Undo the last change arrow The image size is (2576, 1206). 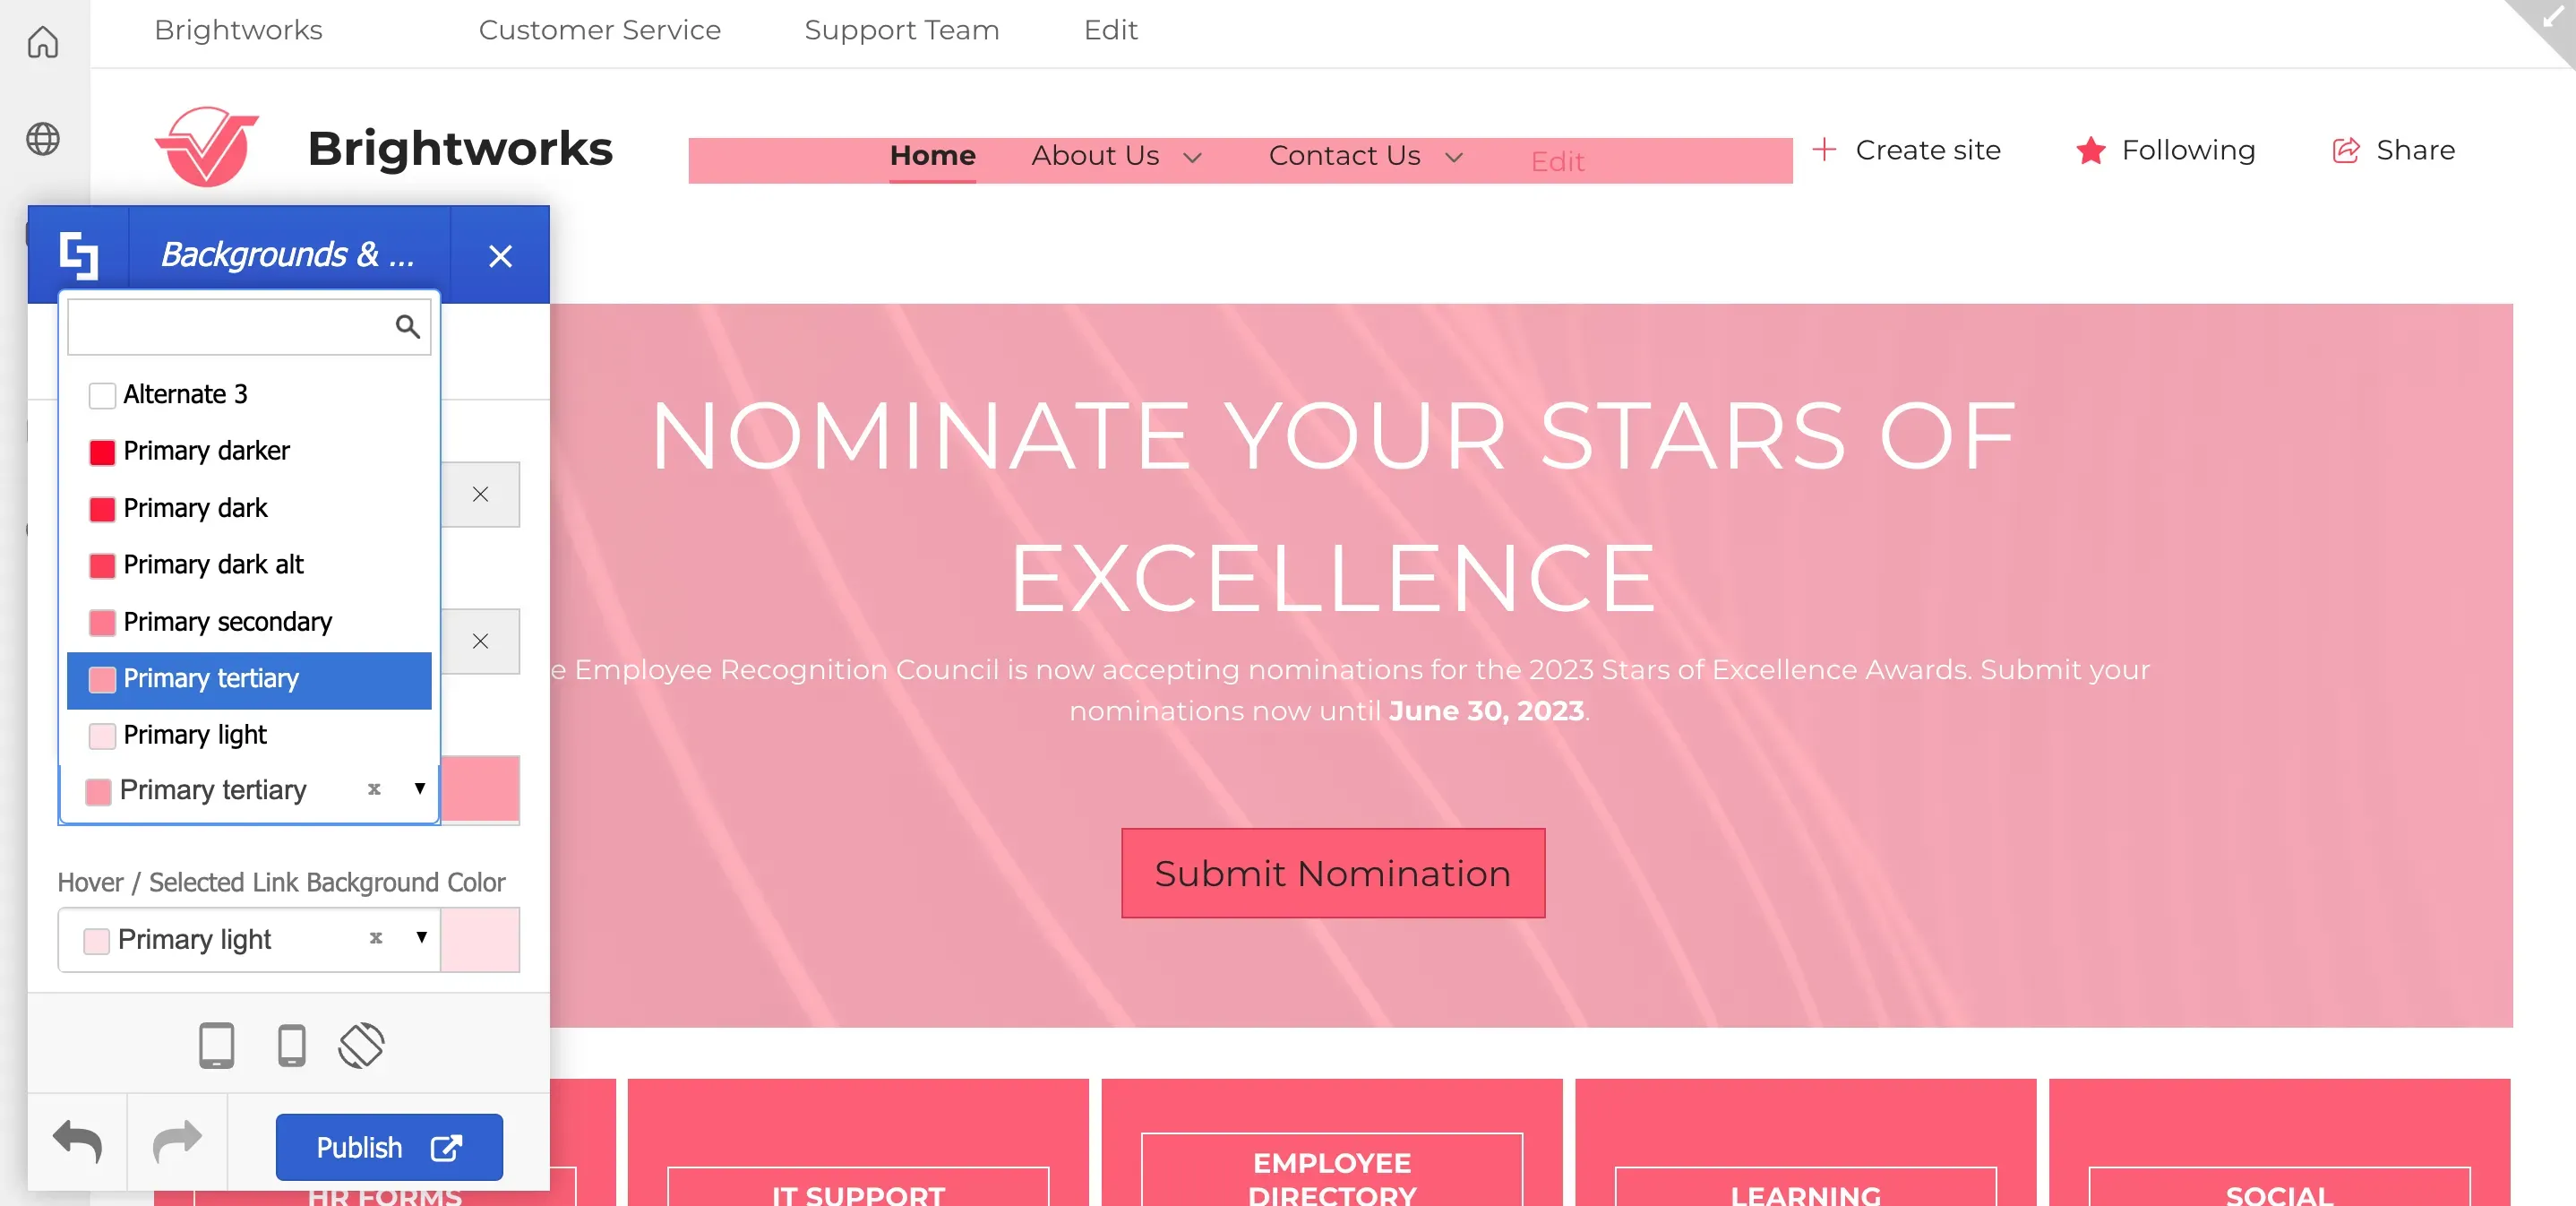[x=78, y=1142]
